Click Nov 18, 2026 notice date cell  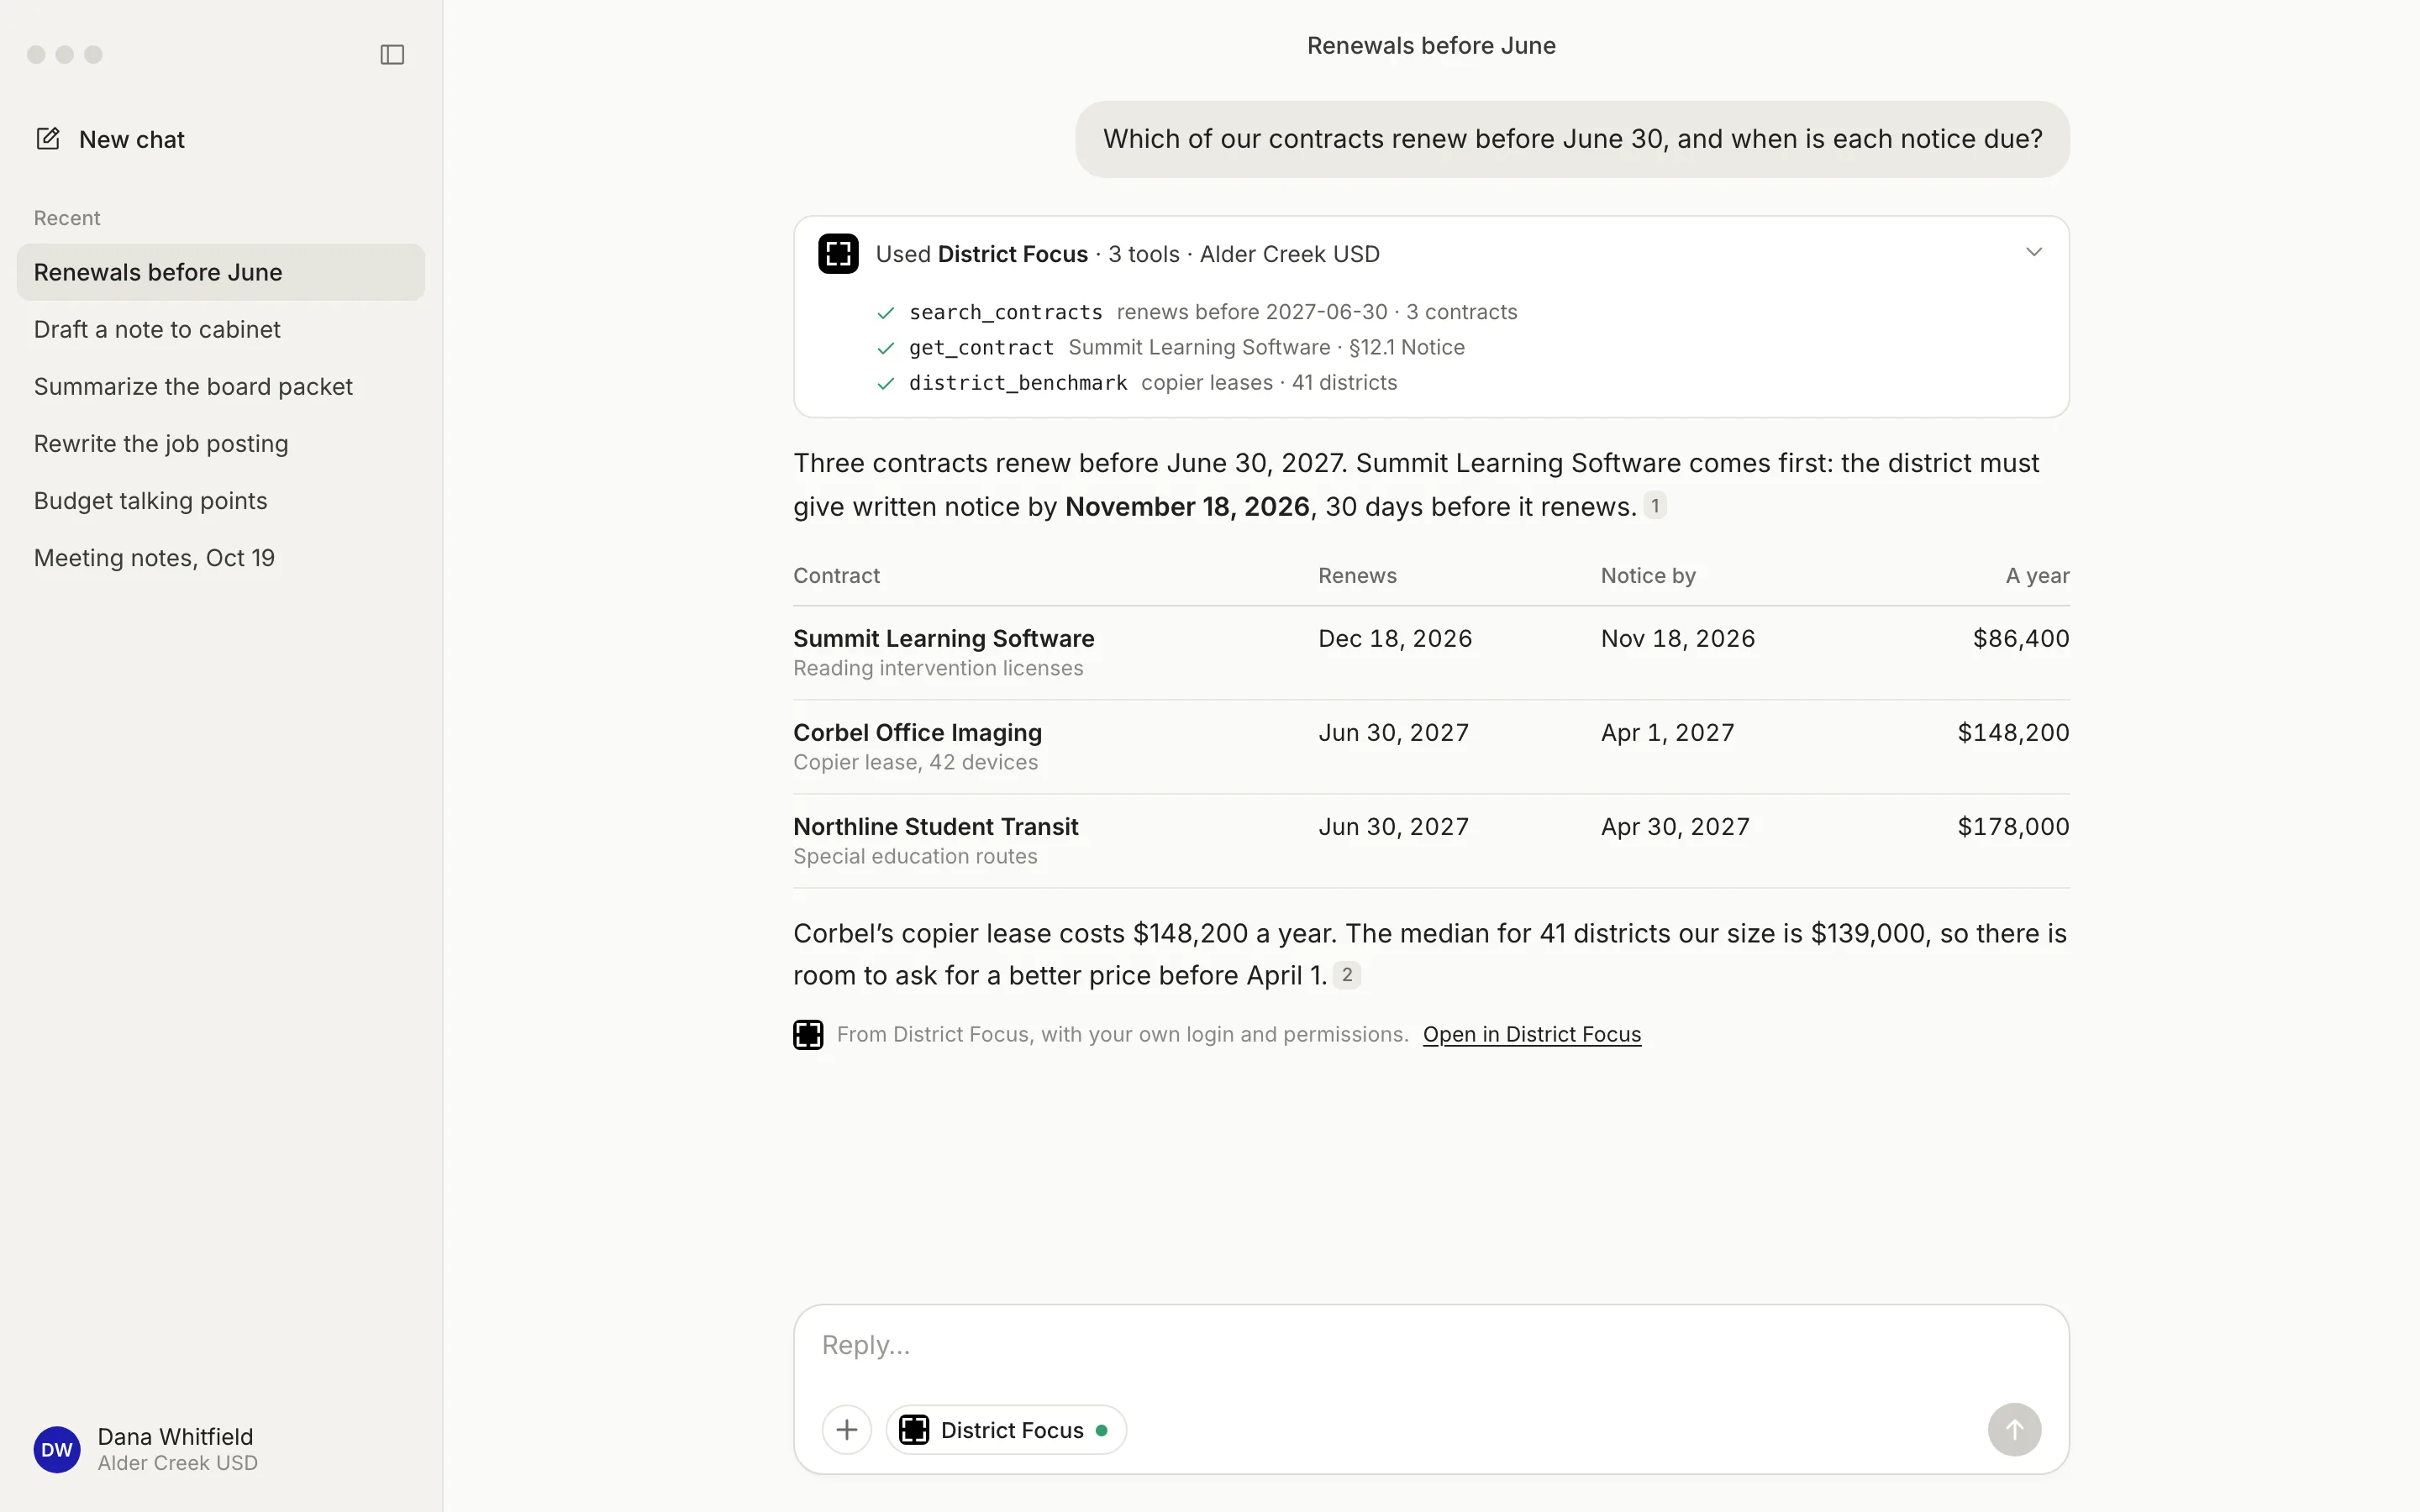click(1677, 638)
